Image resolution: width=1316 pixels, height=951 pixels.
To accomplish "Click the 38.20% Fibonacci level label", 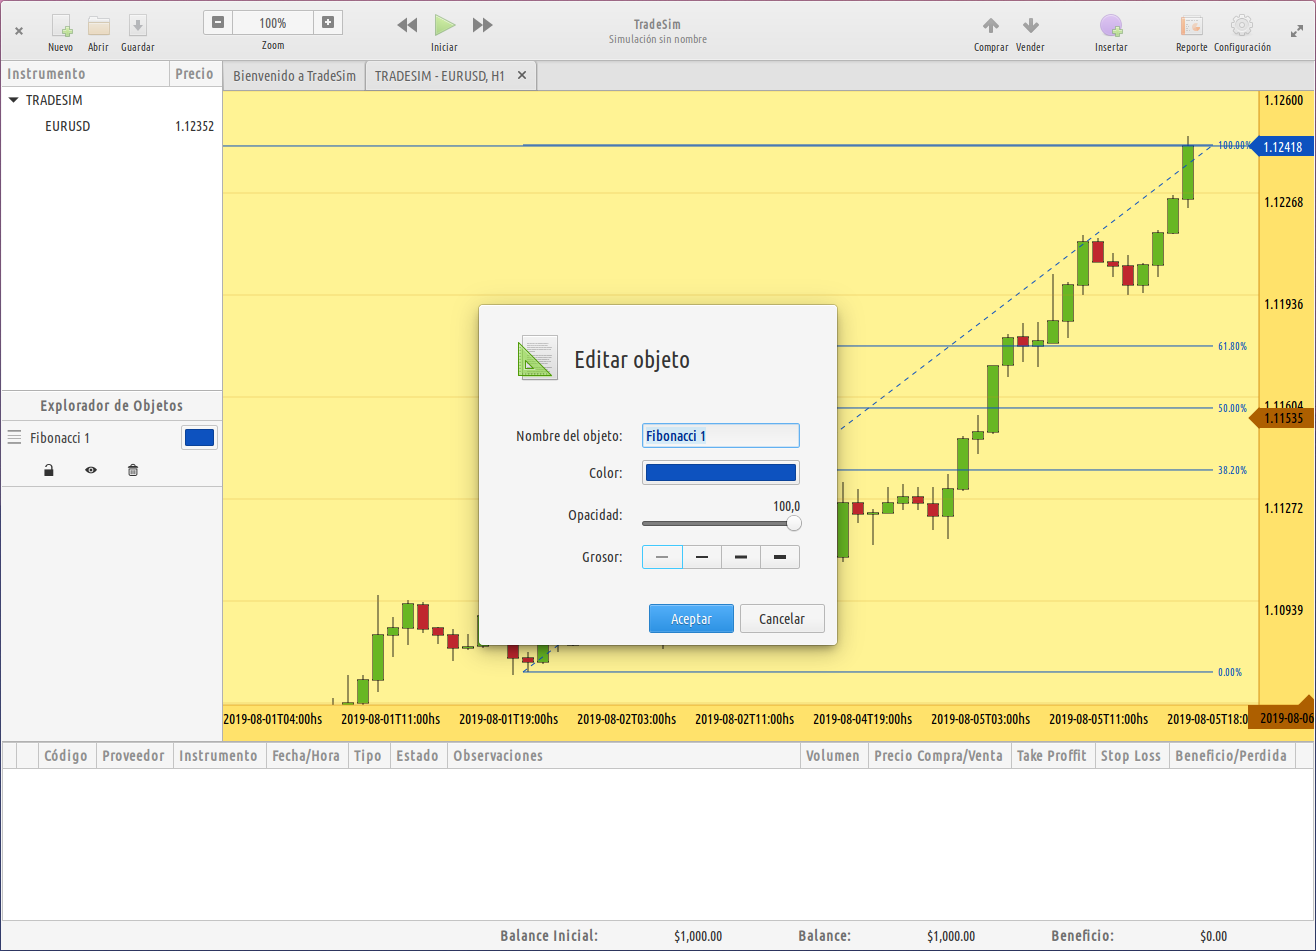I will 1232,470.
